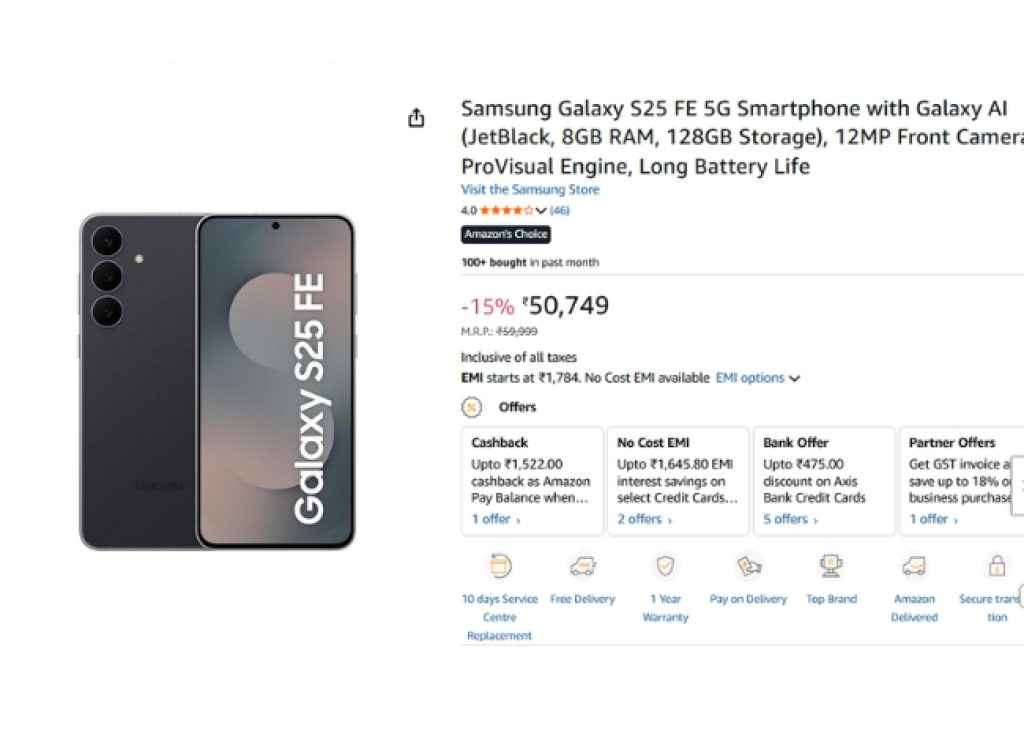This screenshot has height=756, width=1024.
Task: Click the Offers percentage badge icon
Action: click(x=469, y=407)
